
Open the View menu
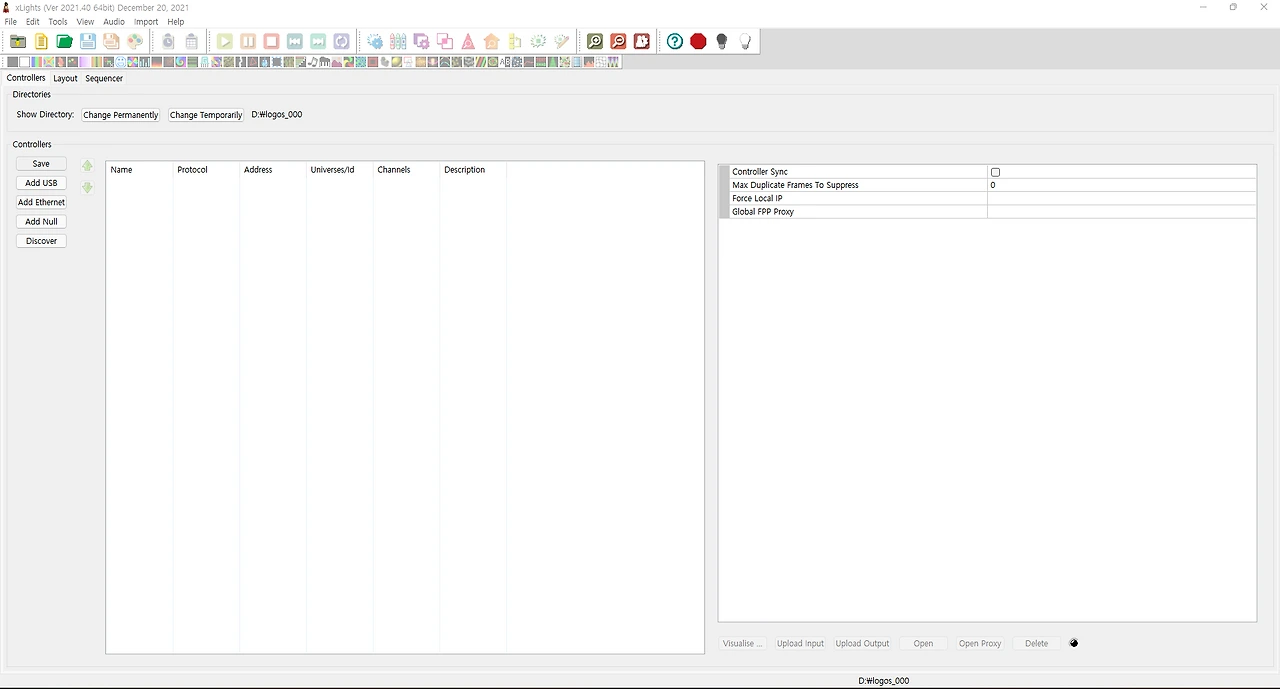(x=86, y=21)
